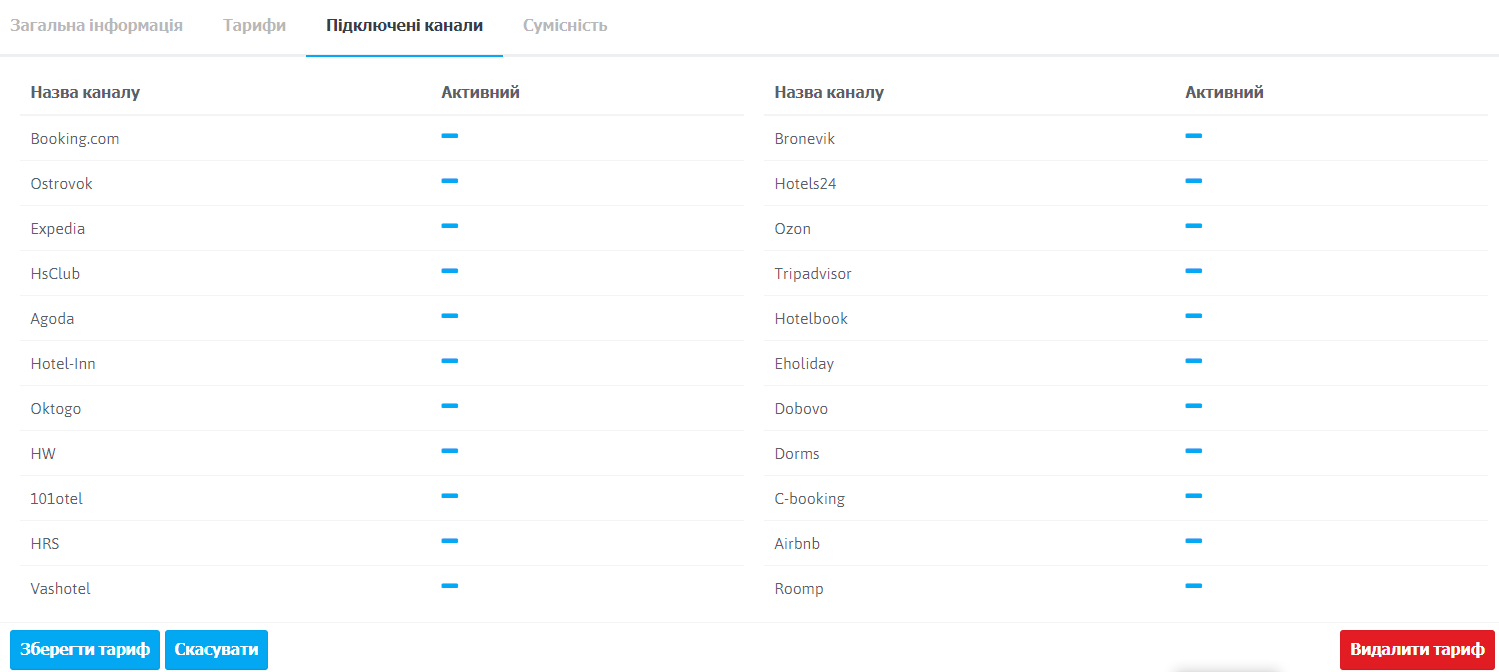Click the Dobovo channel row name

[801, 409]
